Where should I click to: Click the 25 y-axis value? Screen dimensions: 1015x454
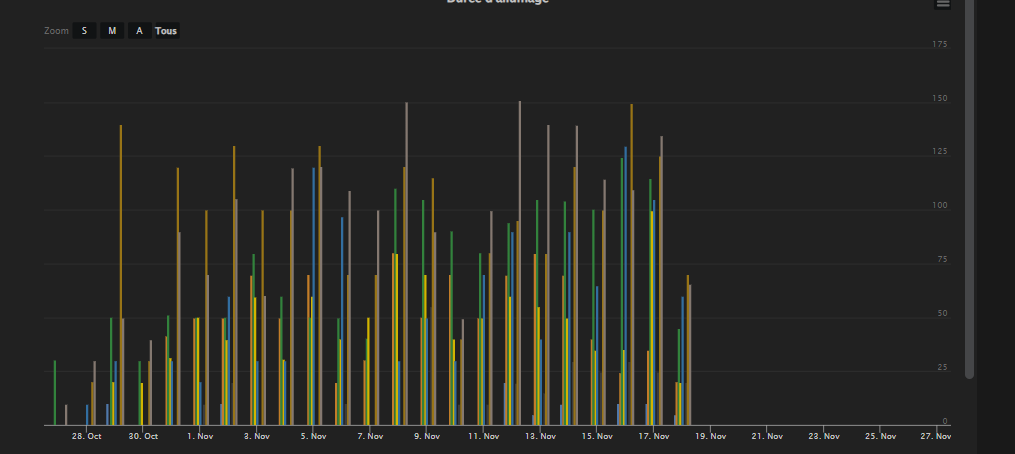point(942,368)
